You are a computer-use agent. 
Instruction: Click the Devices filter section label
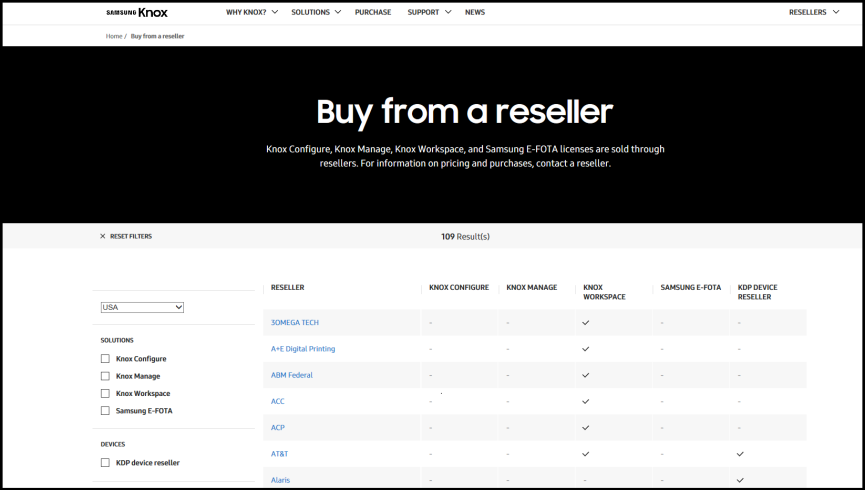click(x=113, y=444)
